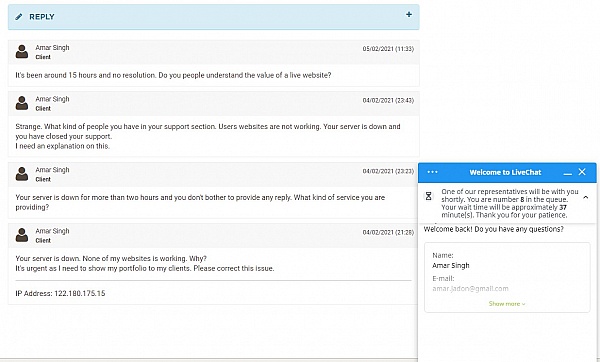Click avatar of the 23:43 message
Screen dimensions: 600x362
pyautogui.click(x=22, y=103)
